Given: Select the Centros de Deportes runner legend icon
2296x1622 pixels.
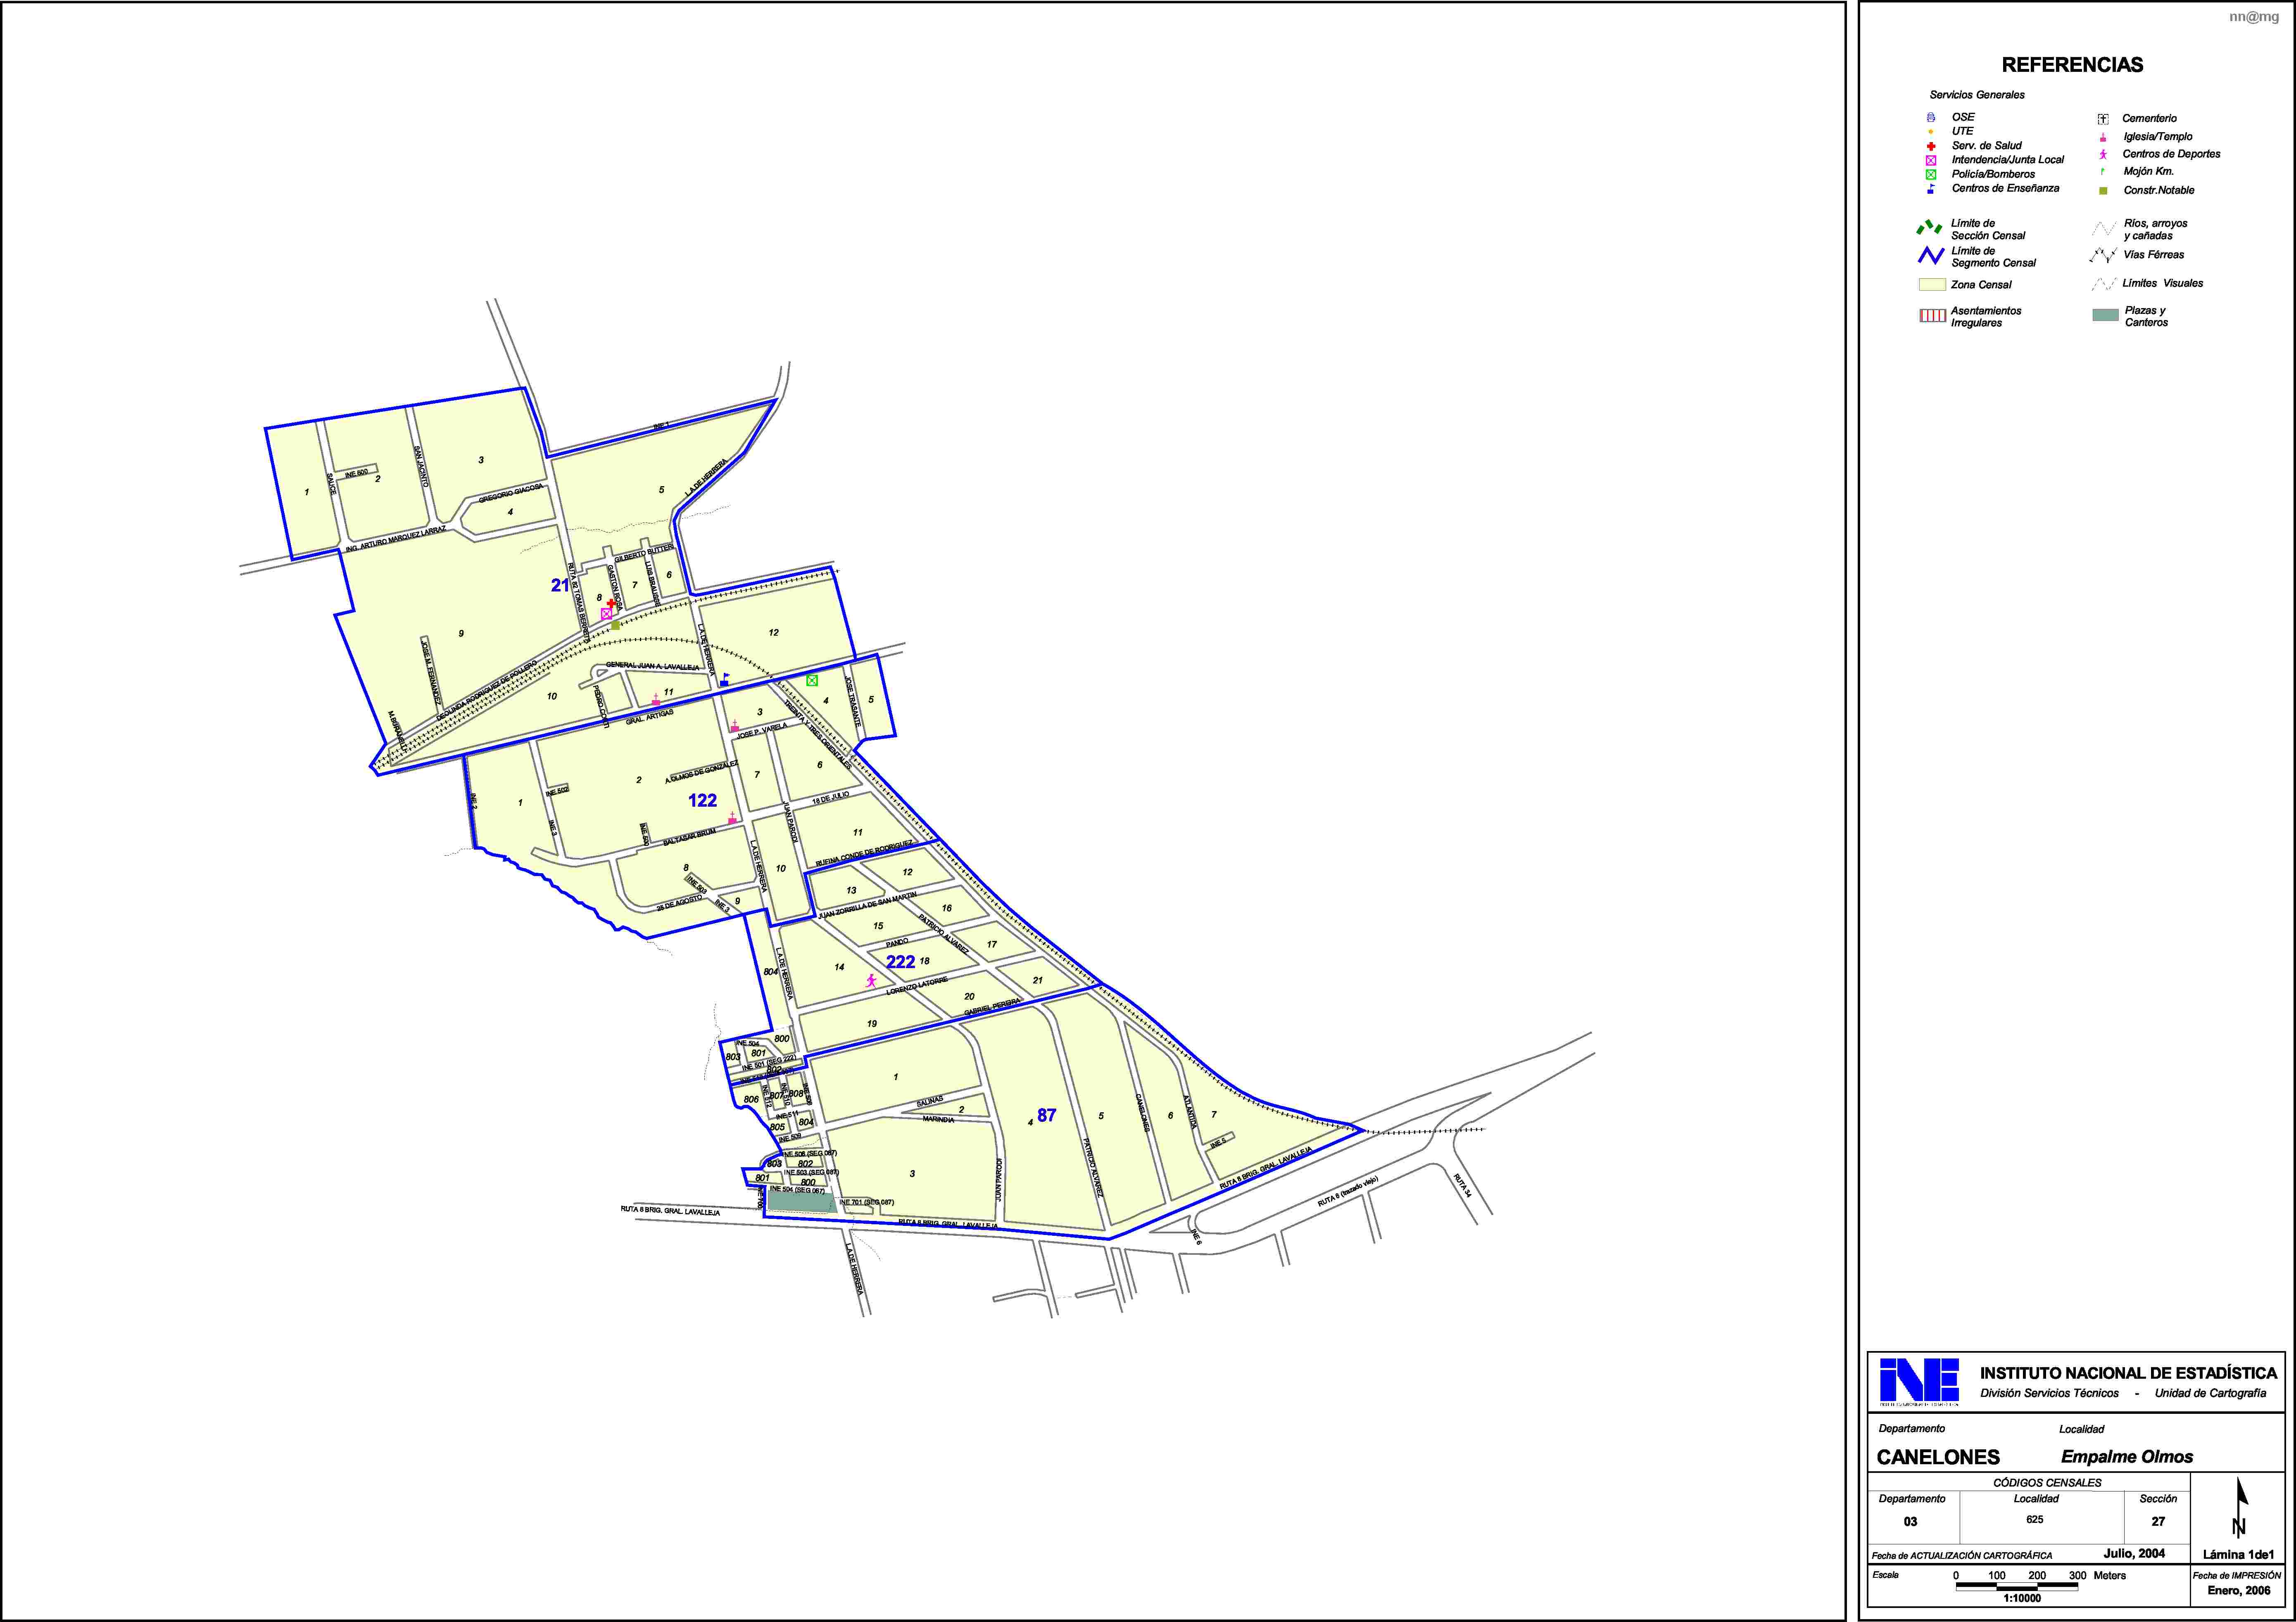Looking at the screenshot, I should [2103, 154].
